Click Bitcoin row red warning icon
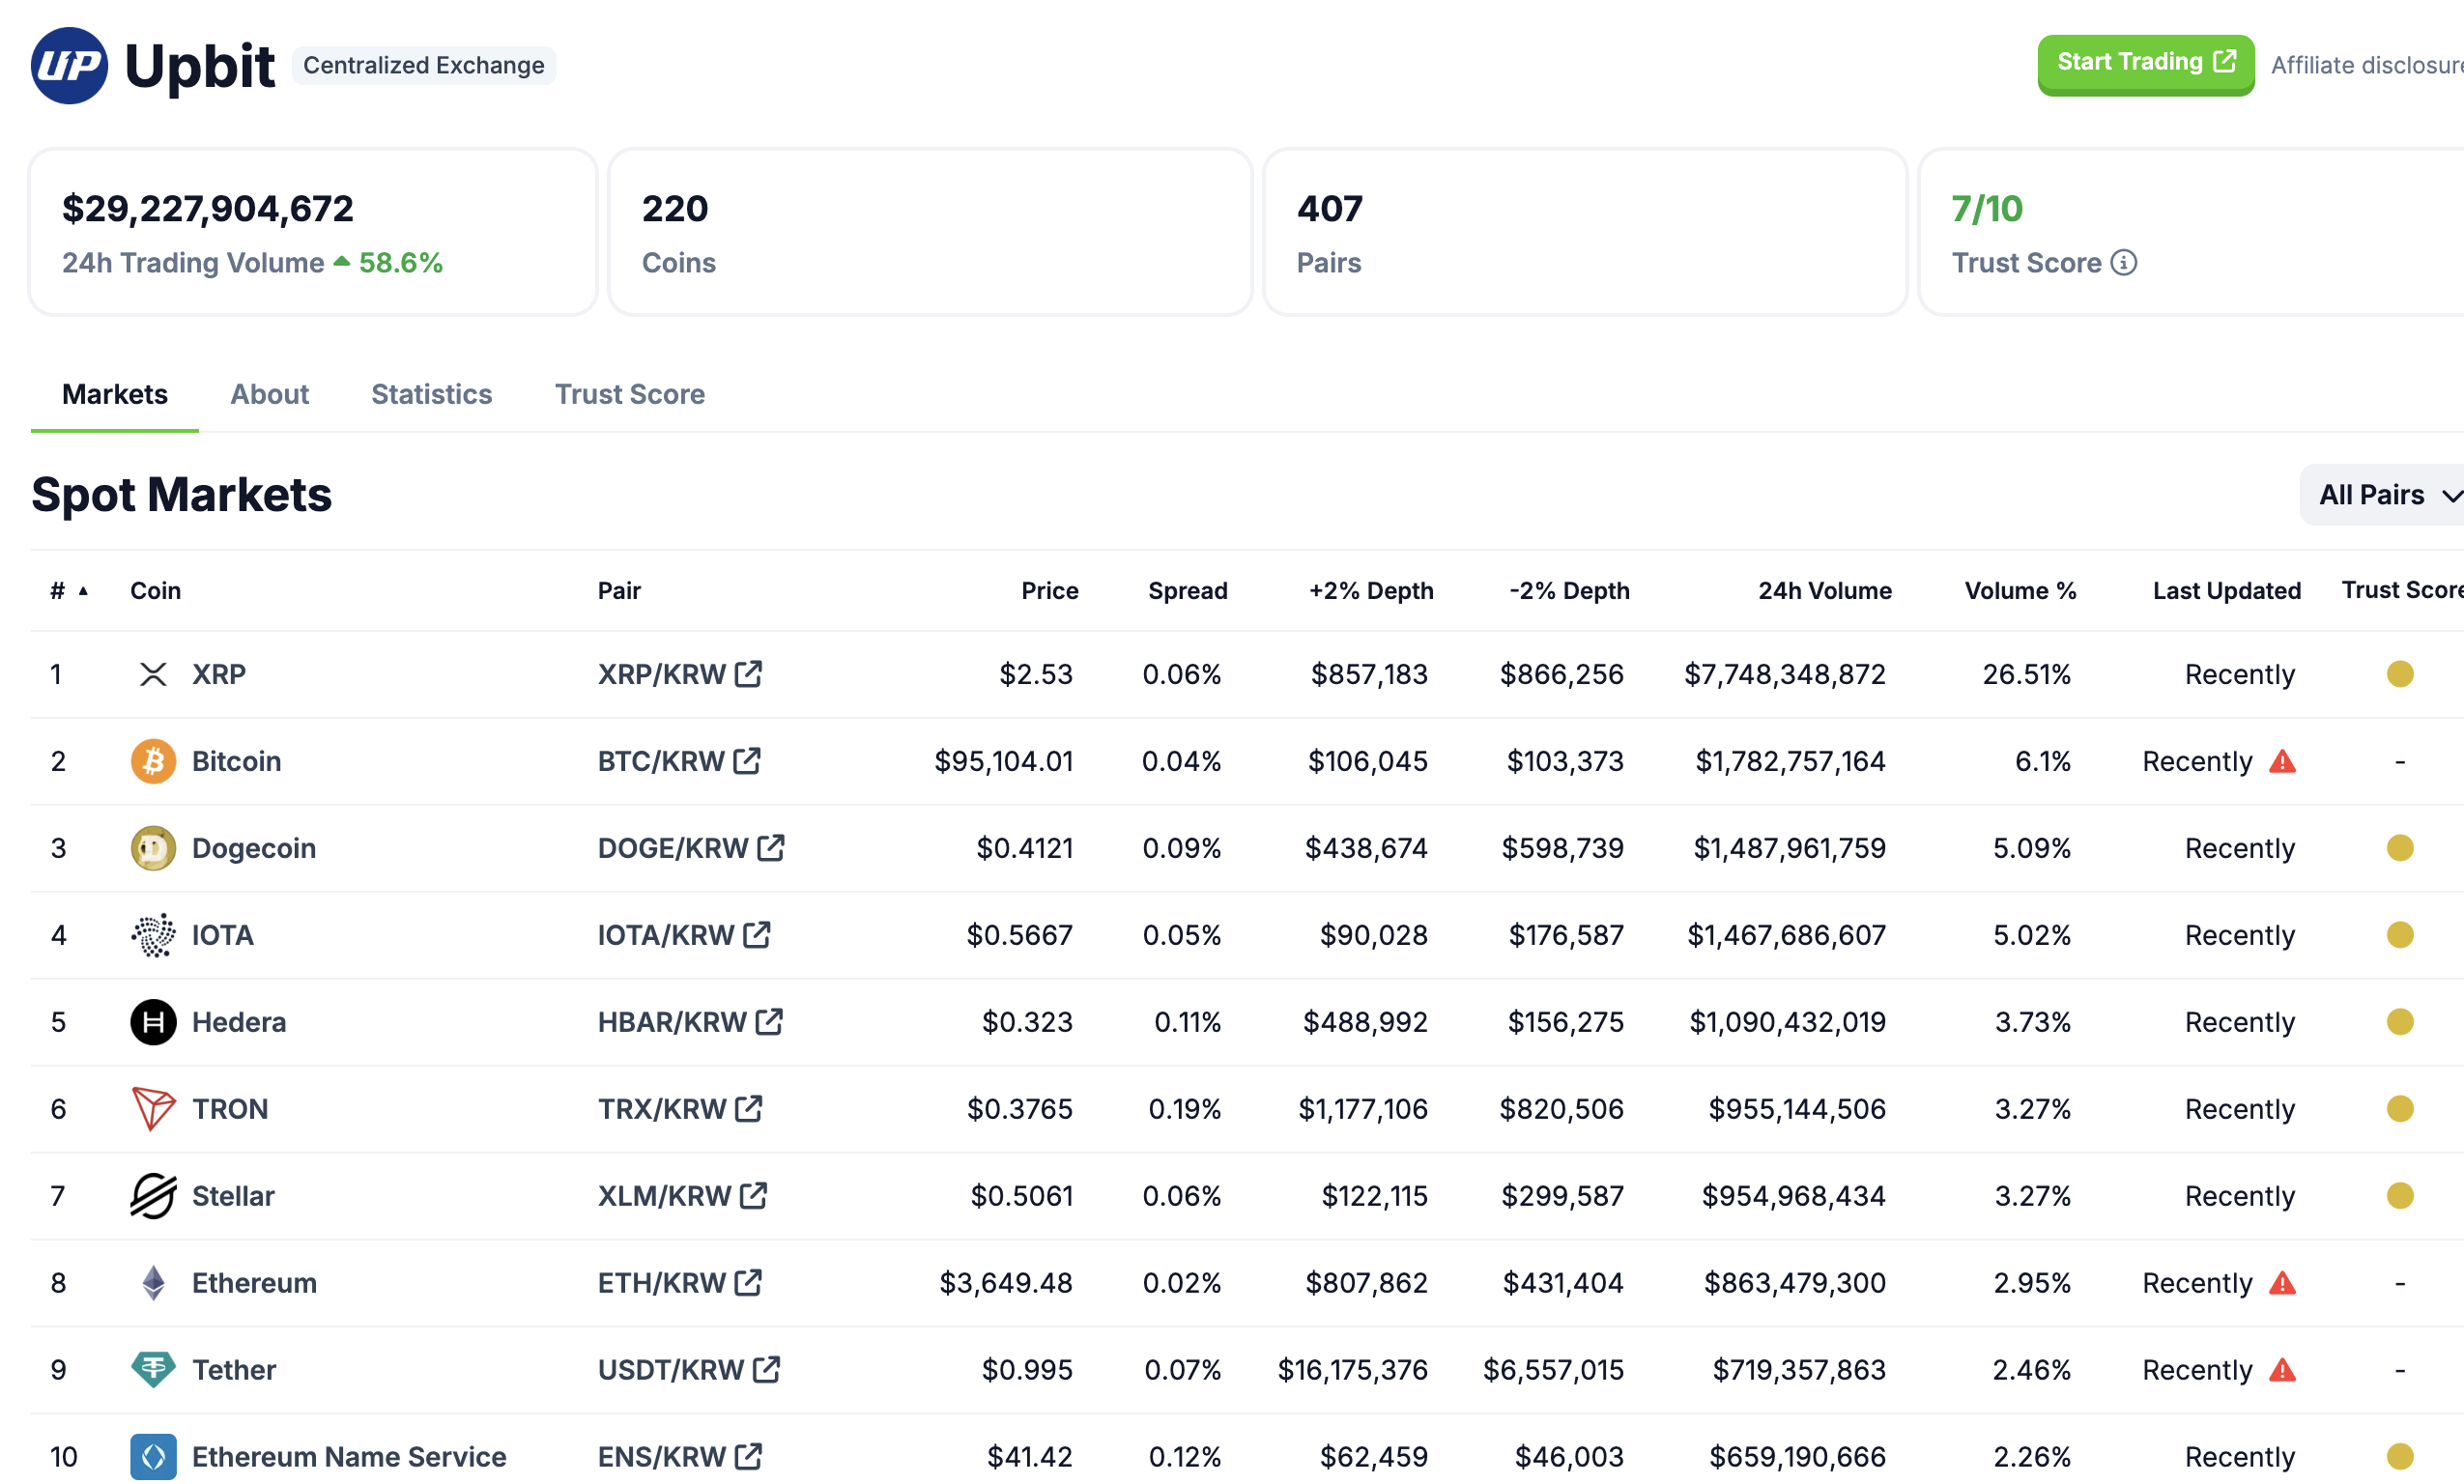 (x=2282, y=762)
